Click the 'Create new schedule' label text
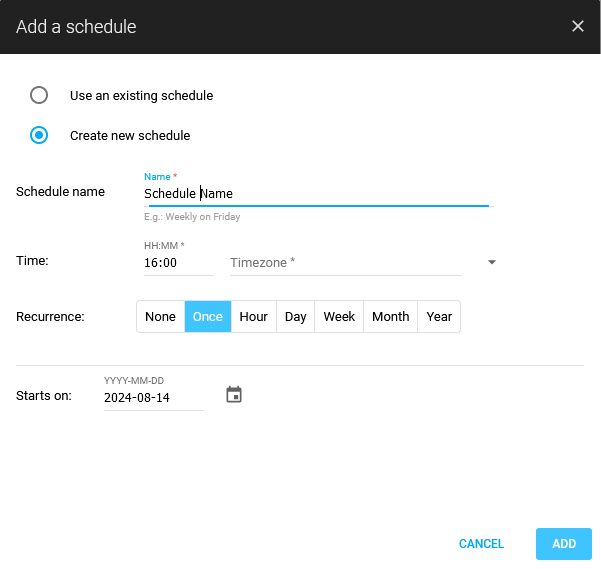Viewport: 601px width, 569px height. pyautogui.click(x=130, y=136)
